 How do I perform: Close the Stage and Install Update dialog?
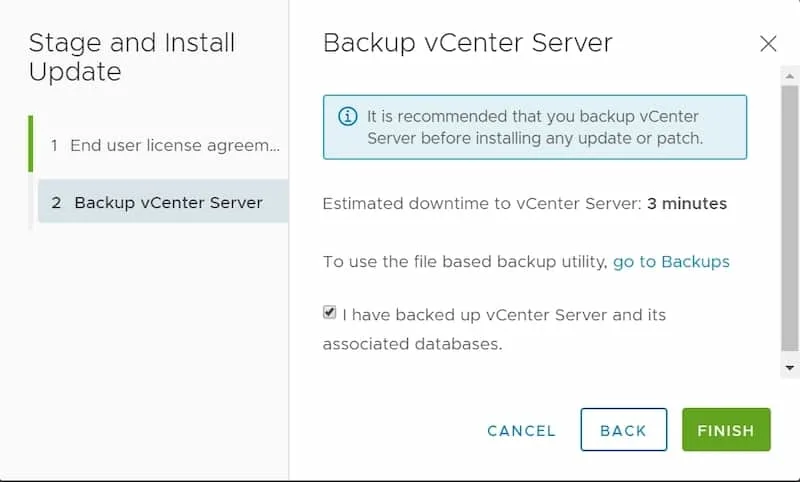pos(768,44)
